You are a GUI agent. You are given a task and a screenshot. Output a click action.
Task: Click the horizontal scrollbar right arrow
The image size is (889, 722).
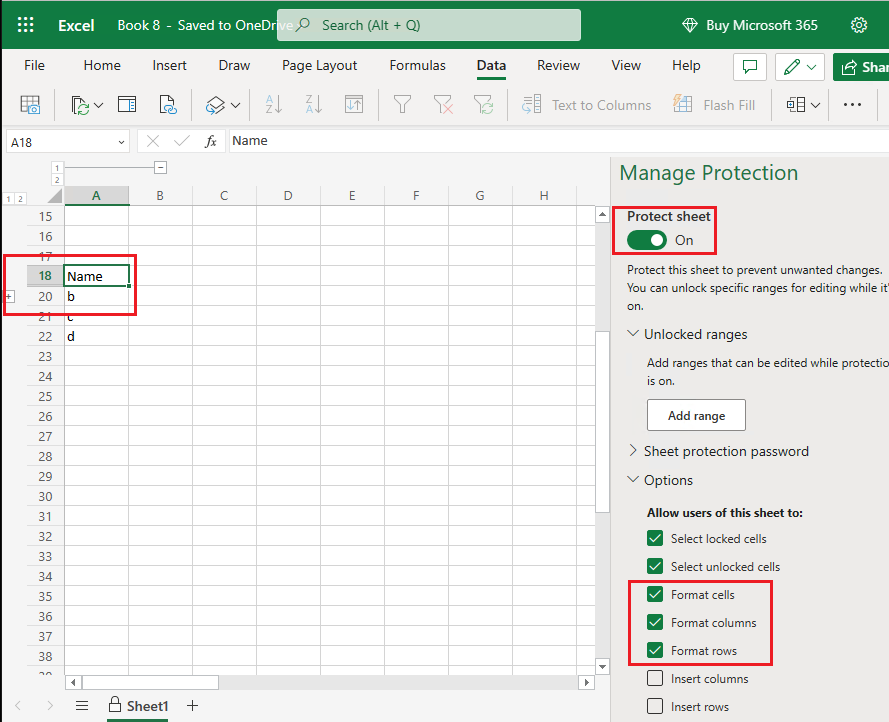(587, 682)
